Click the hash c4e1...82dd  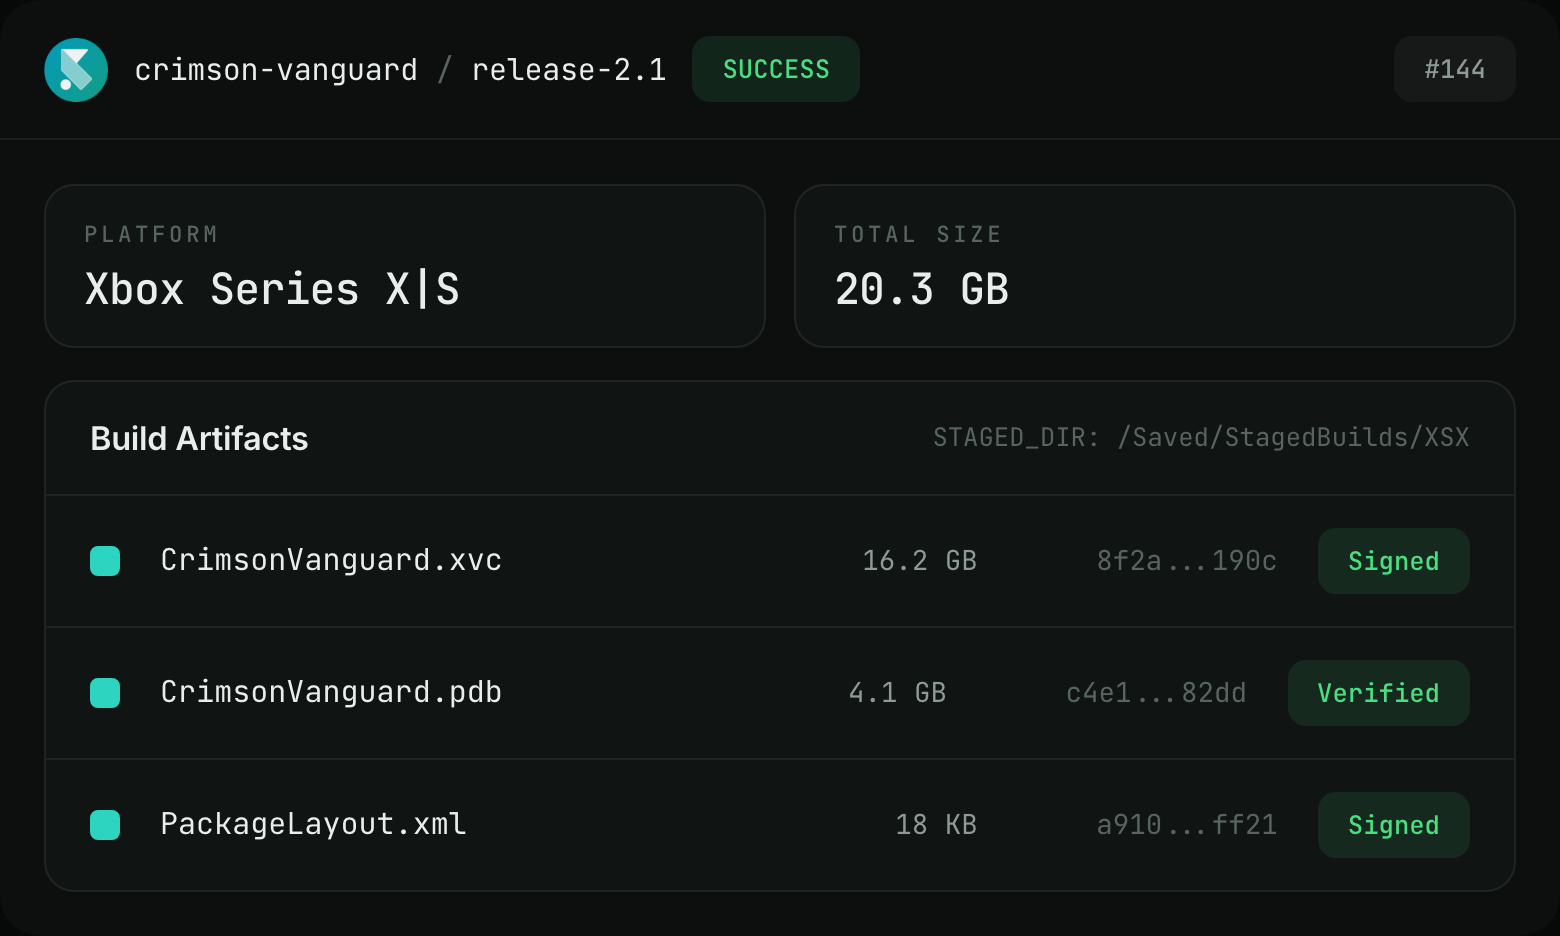1157,693
